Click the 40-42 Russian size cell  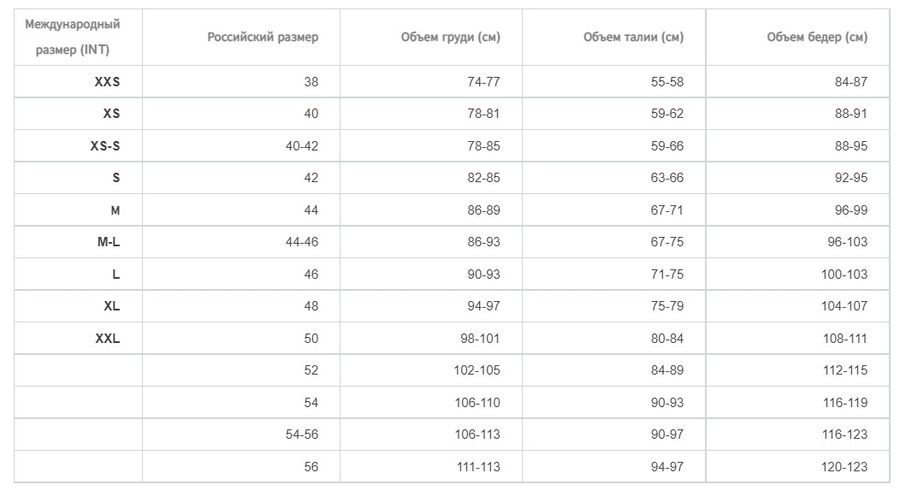[302, 146]
